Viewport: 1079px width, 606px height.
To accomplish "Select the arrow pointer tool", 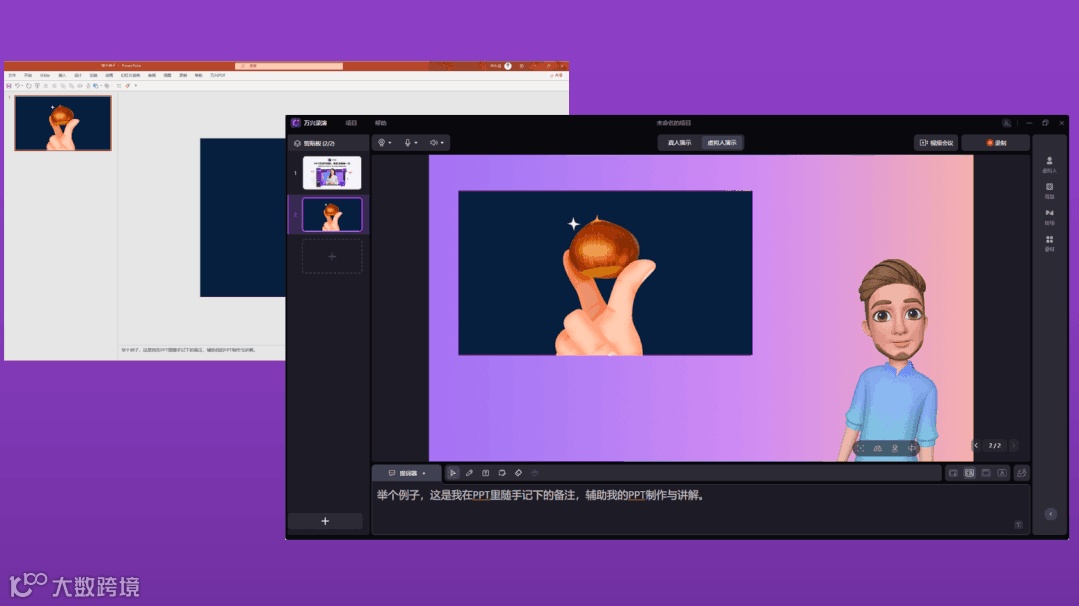I will (452, 473).
